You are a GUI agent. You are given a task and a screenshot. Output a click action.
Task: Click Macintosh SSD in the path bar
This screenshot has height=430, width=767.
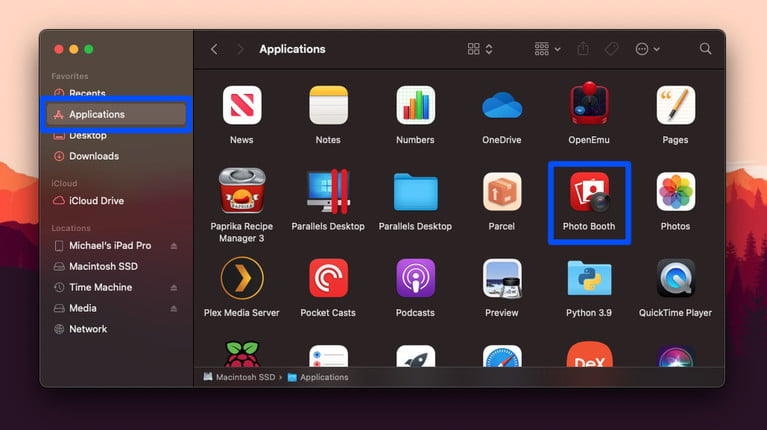point(239,377)
